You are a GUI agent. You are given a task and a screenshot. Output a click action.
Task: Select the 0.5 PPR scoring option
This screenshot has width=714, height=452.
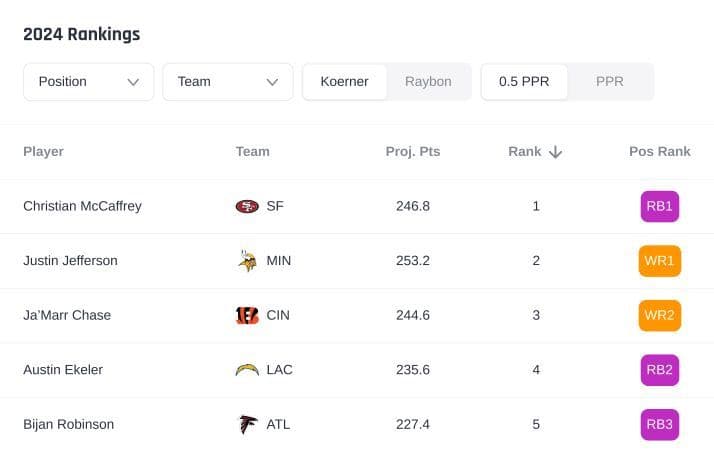click(525, 82)
